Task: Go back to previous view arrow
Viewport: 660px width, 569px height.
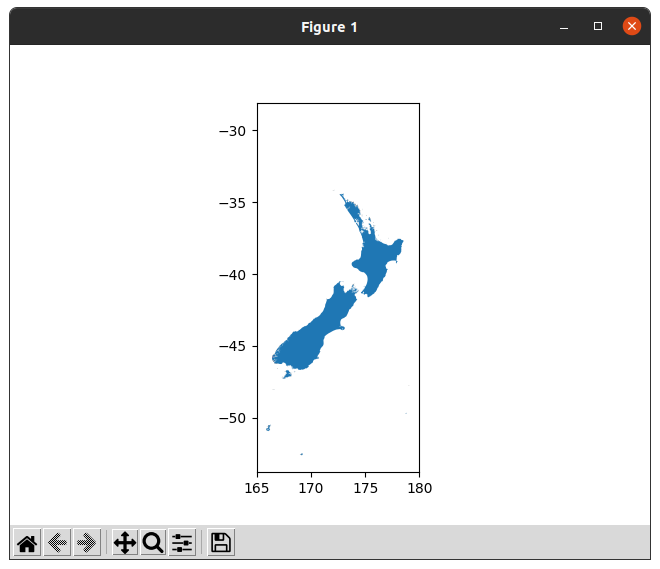Action: (57, 542)
